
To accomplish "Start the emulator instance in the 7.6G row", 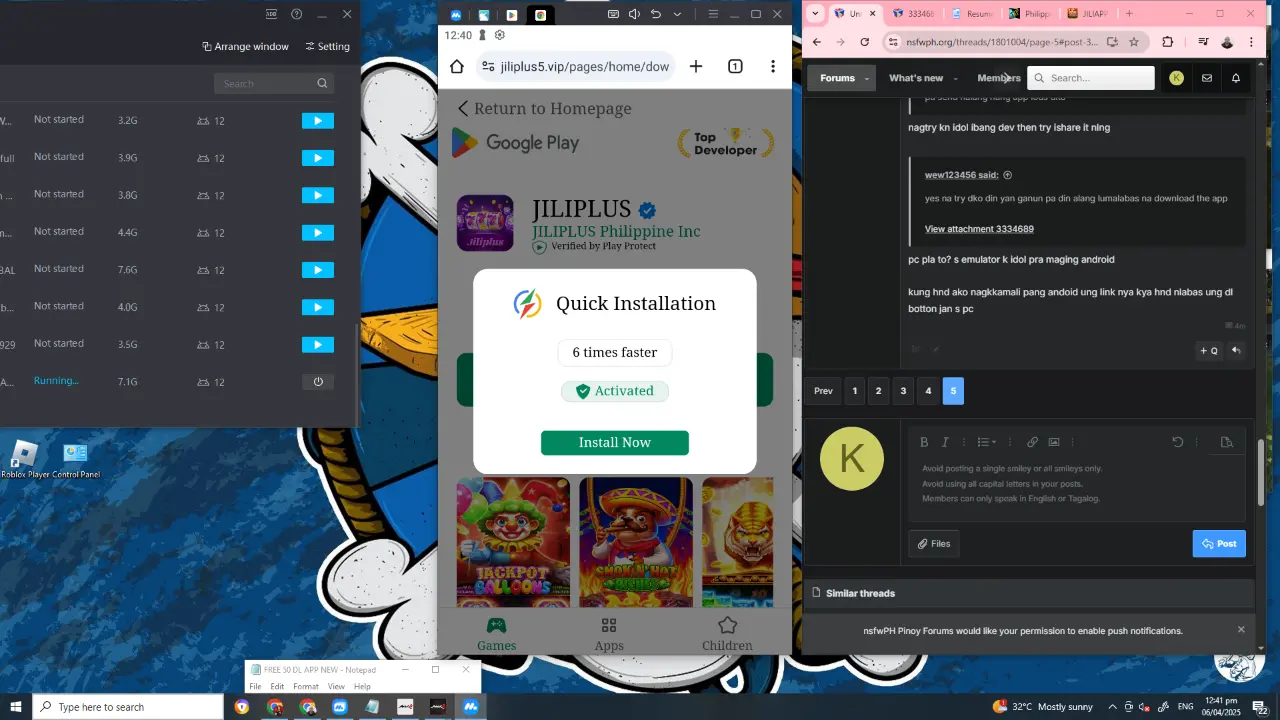I will point(318,270).
